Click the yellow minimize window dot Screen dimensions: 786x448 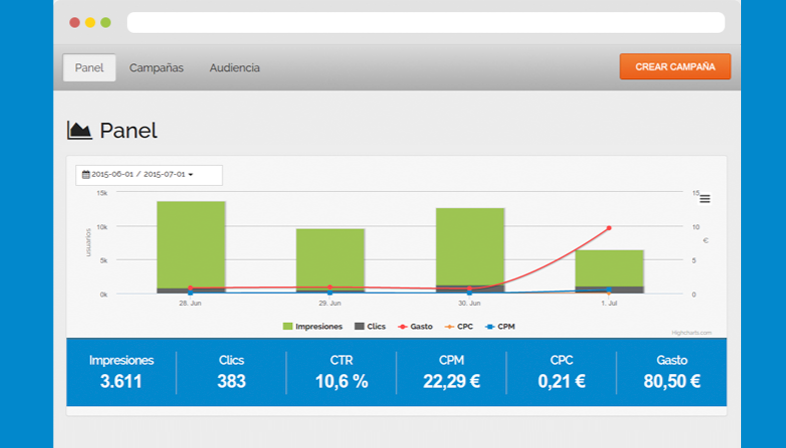pyautogui.click(x=90, y=23)
